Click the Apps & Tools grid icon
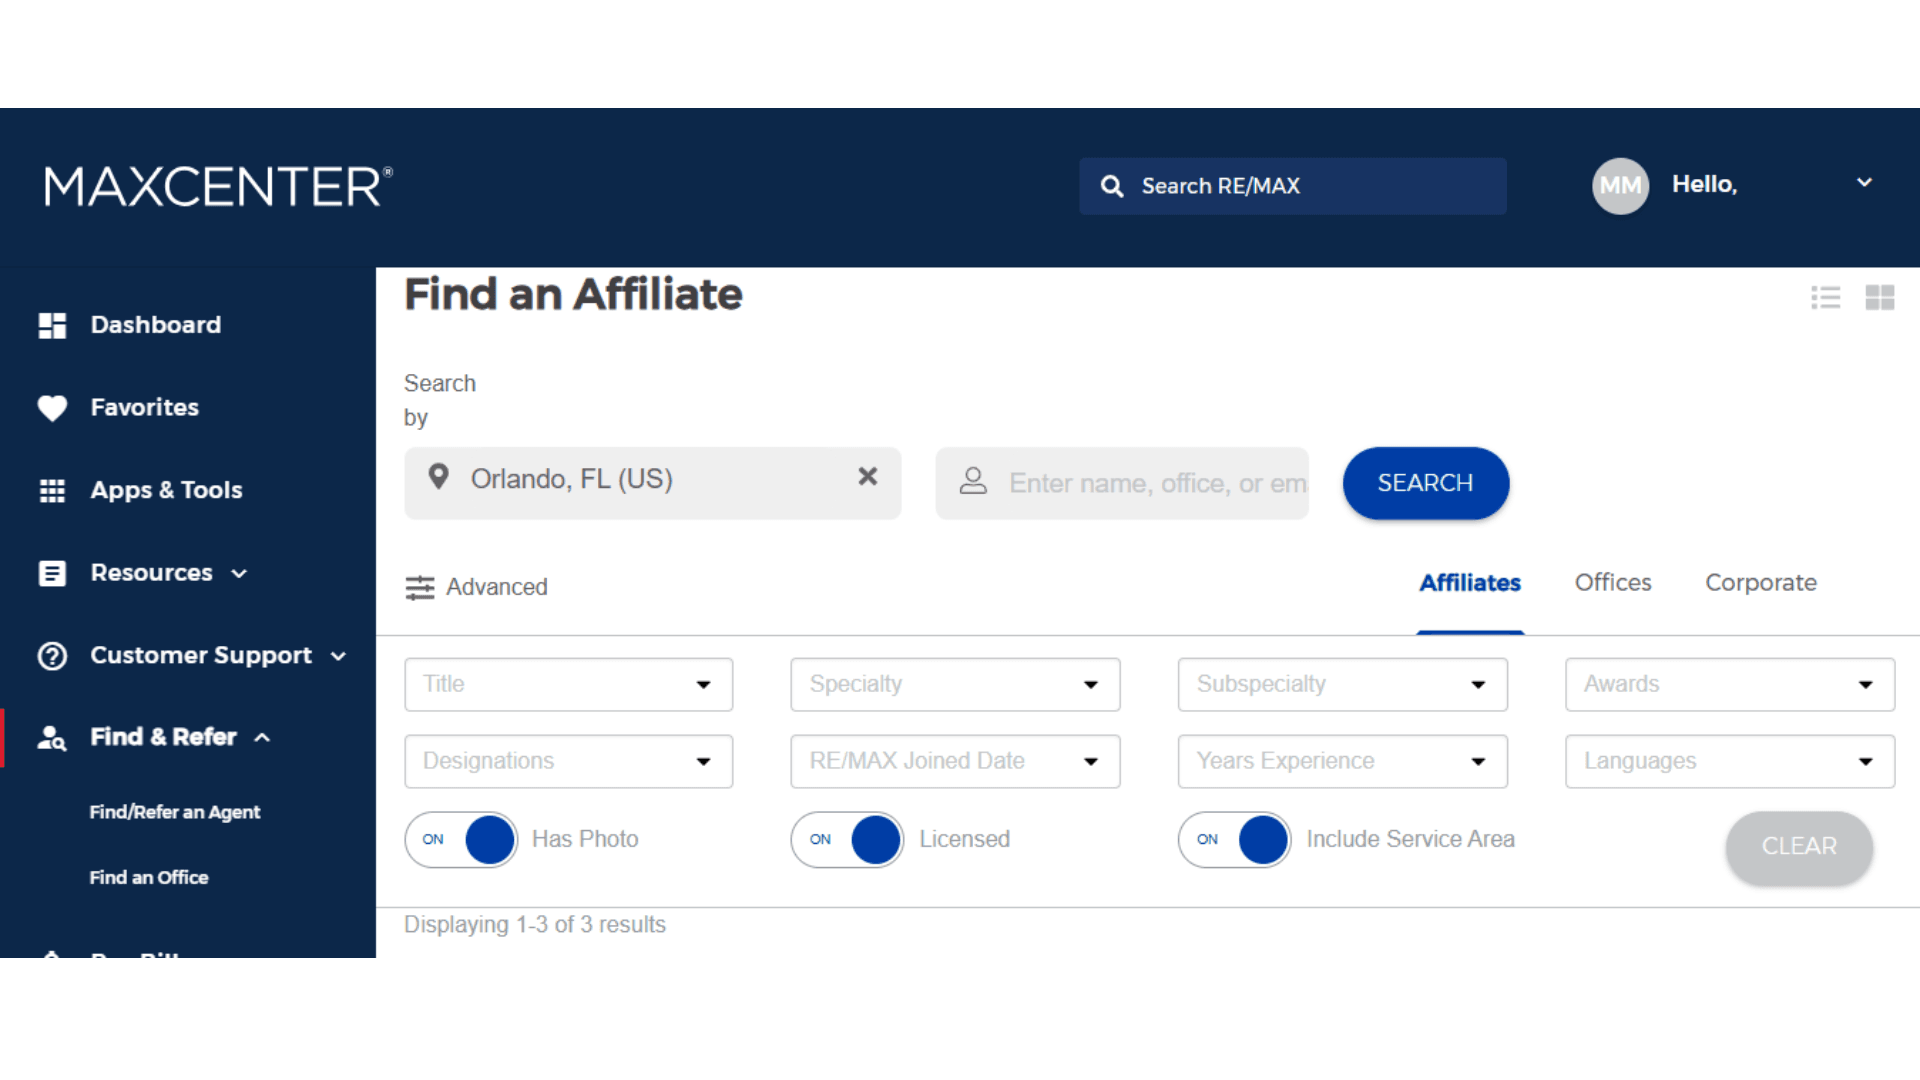 point(52,491)
